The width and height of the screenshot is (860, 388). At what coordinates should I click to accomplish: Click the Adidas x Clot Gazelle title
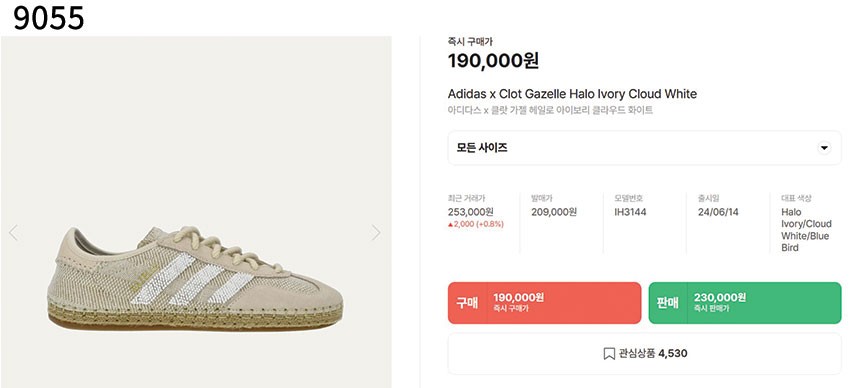[x=572, y=94]
